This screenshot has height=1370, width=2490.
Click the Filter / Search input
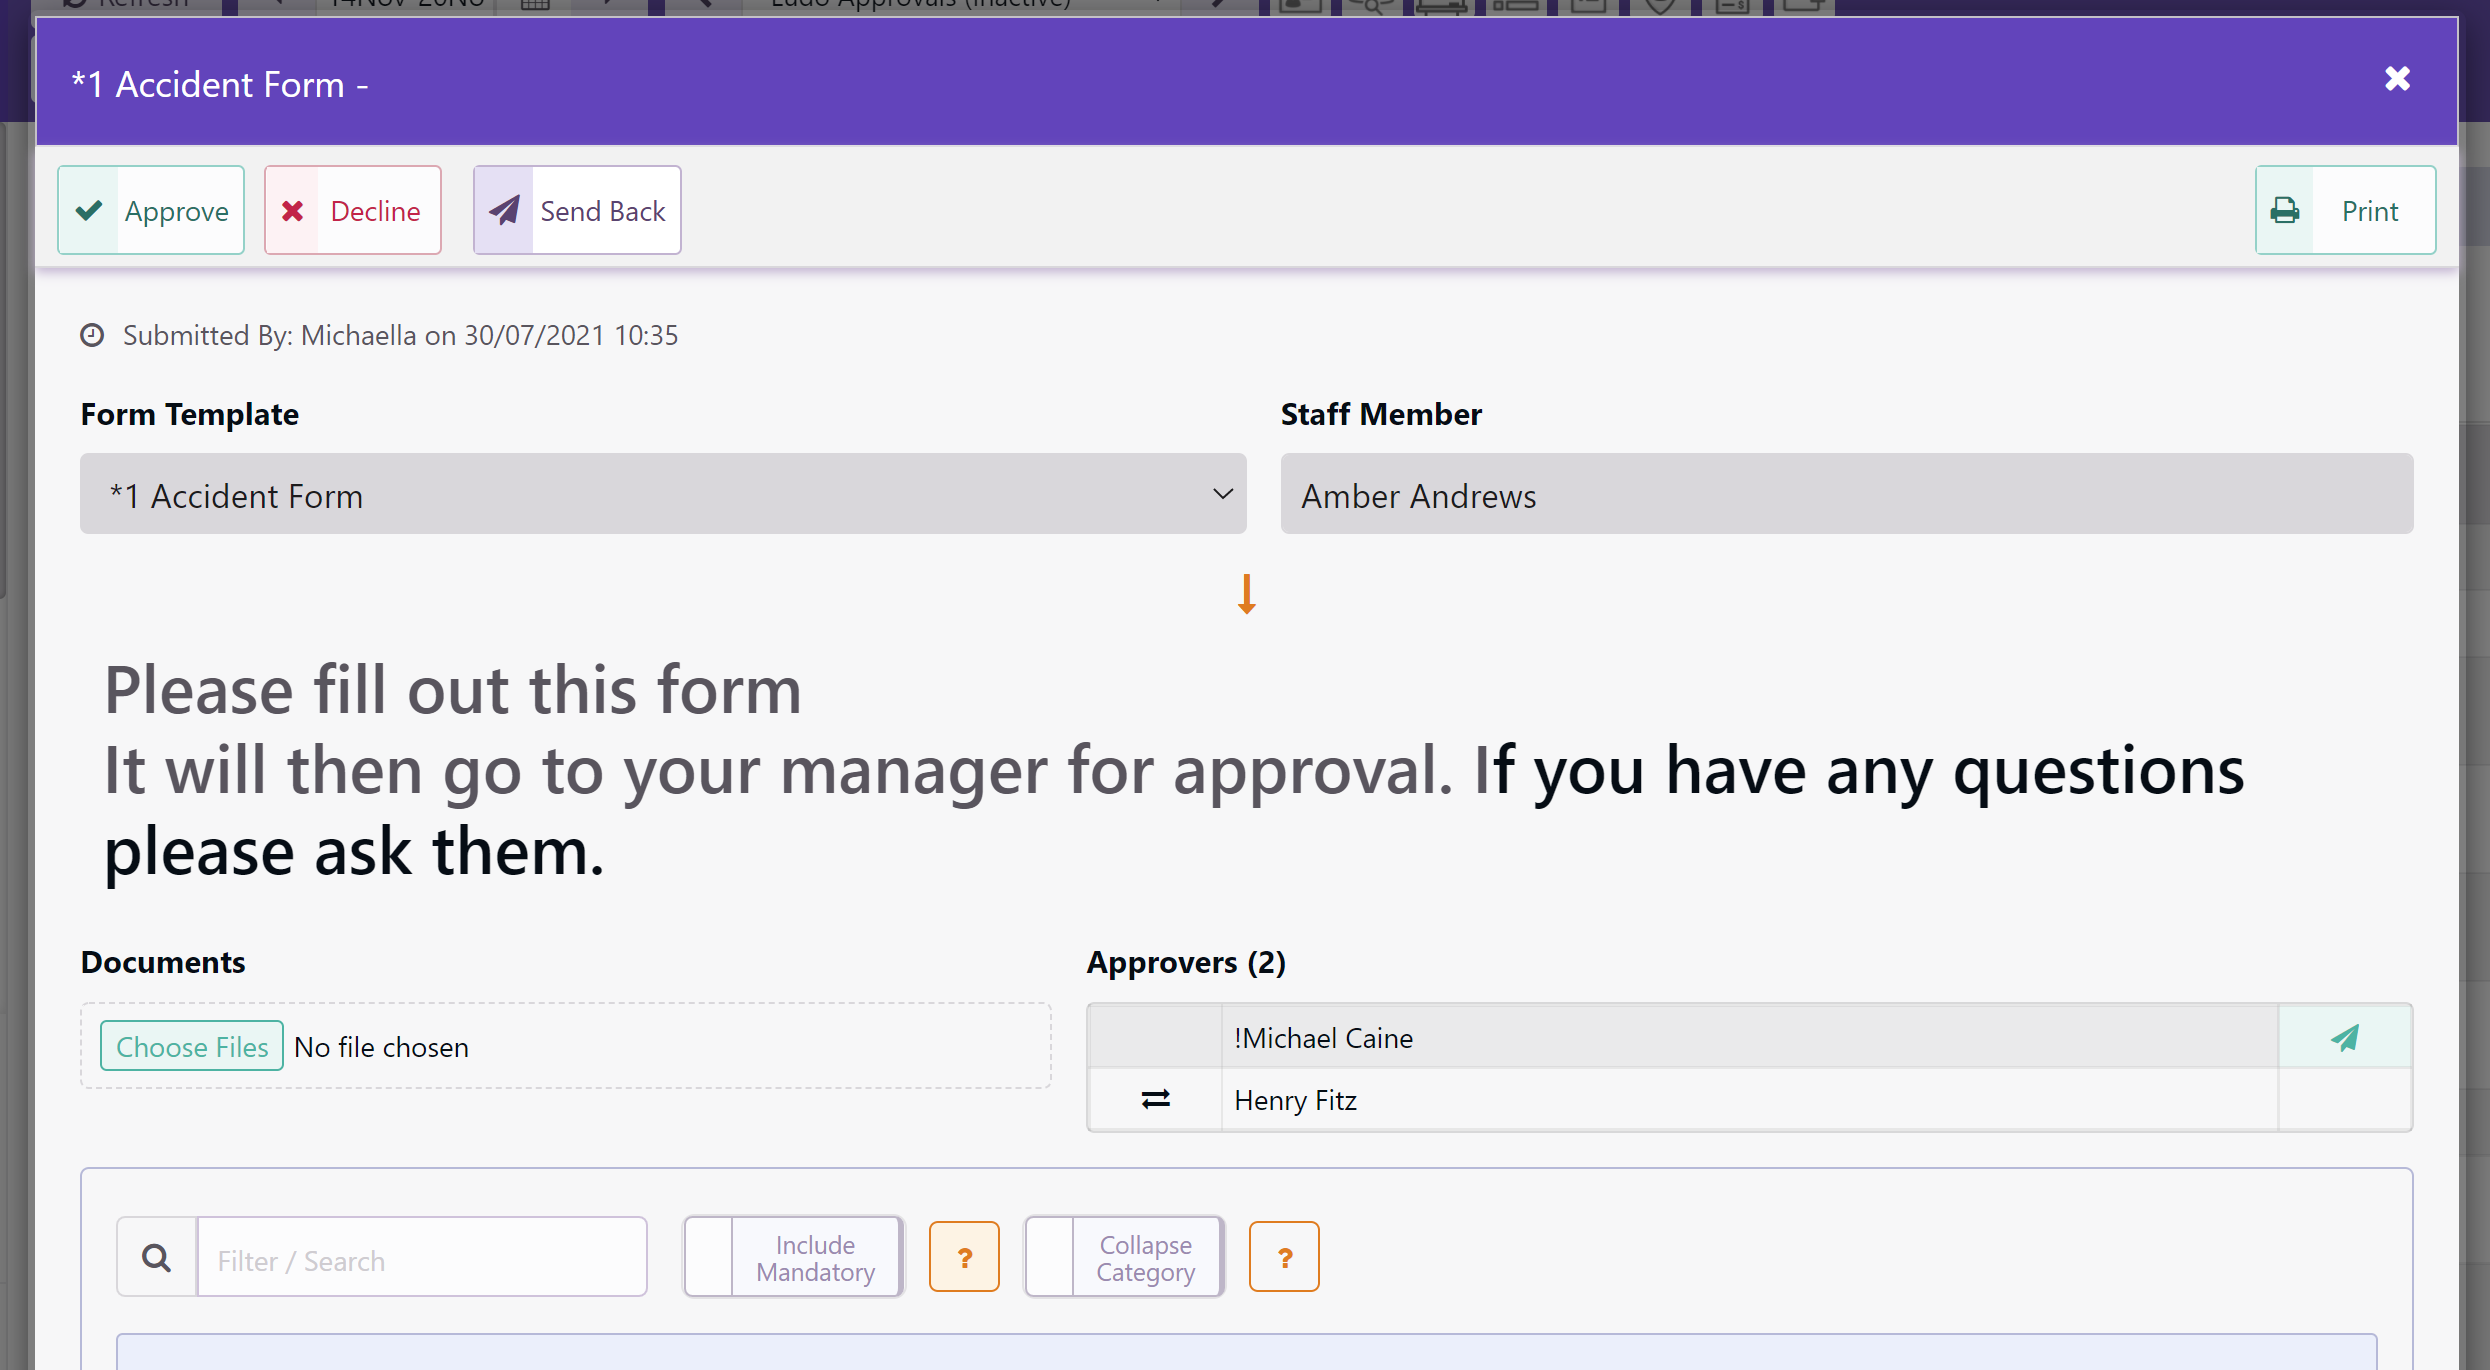tap(422, 1257)
